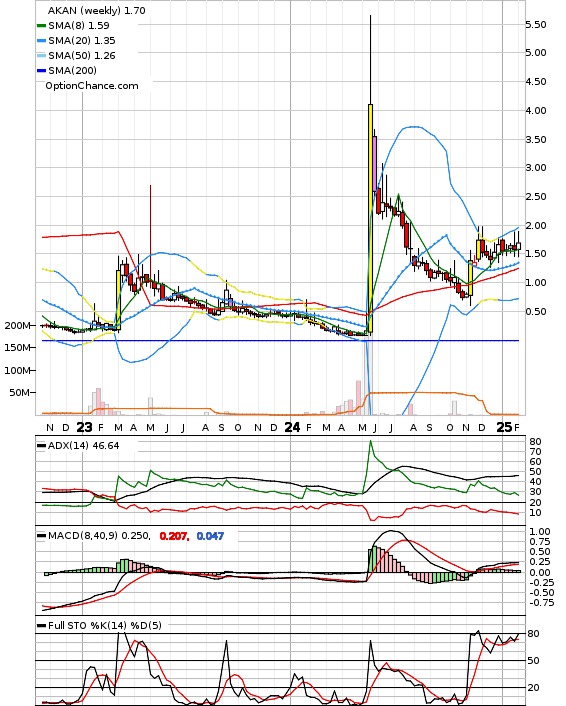
Task: Click the OptionChance.com watermark text
Action: pyautogui.click(x=92, y=86)
